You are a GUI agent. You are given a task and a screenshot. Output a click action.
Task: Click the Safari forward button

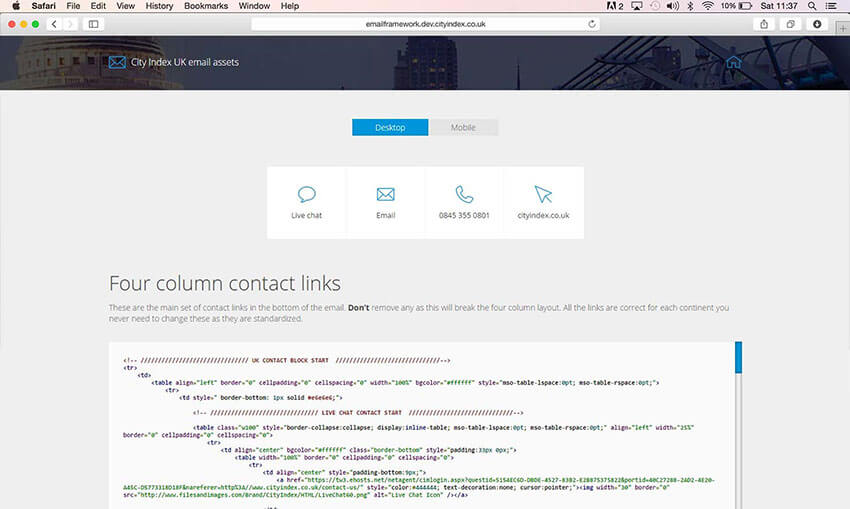point(69,23)
